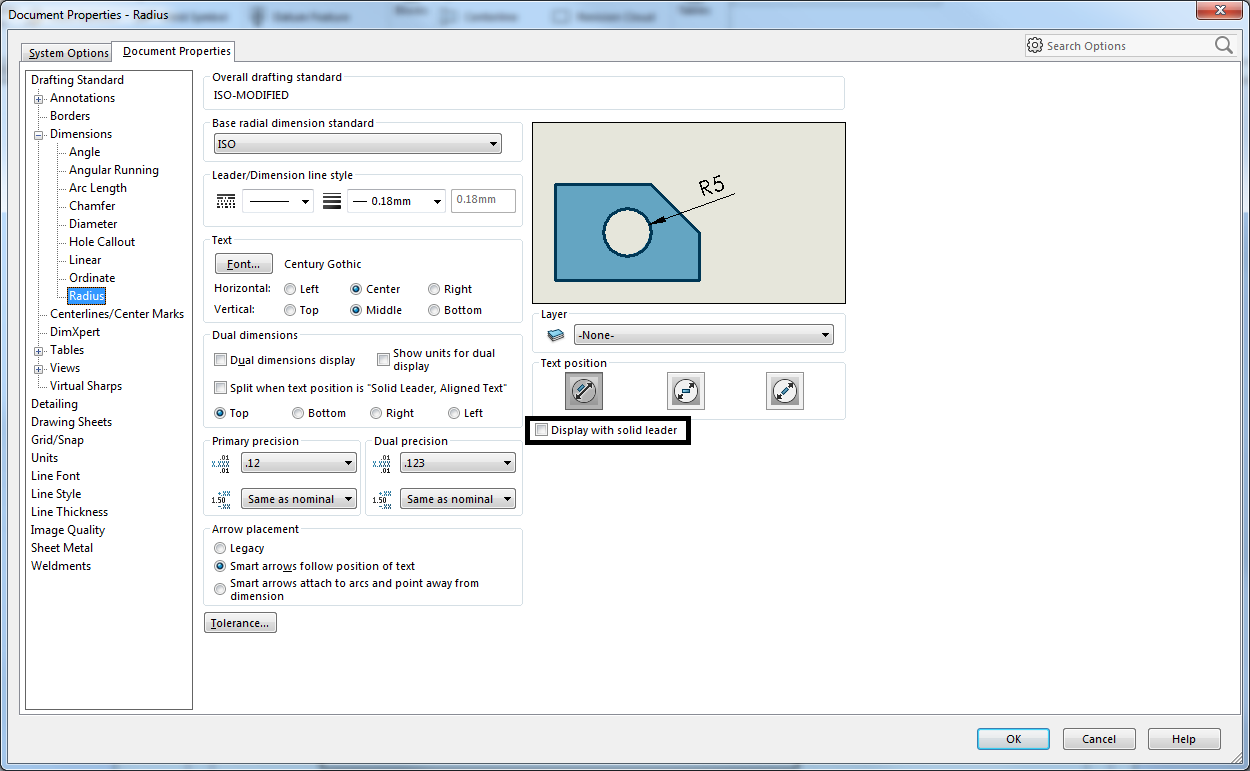Click the Font... button
The image size is (1250, 771).
coord(243,264)
